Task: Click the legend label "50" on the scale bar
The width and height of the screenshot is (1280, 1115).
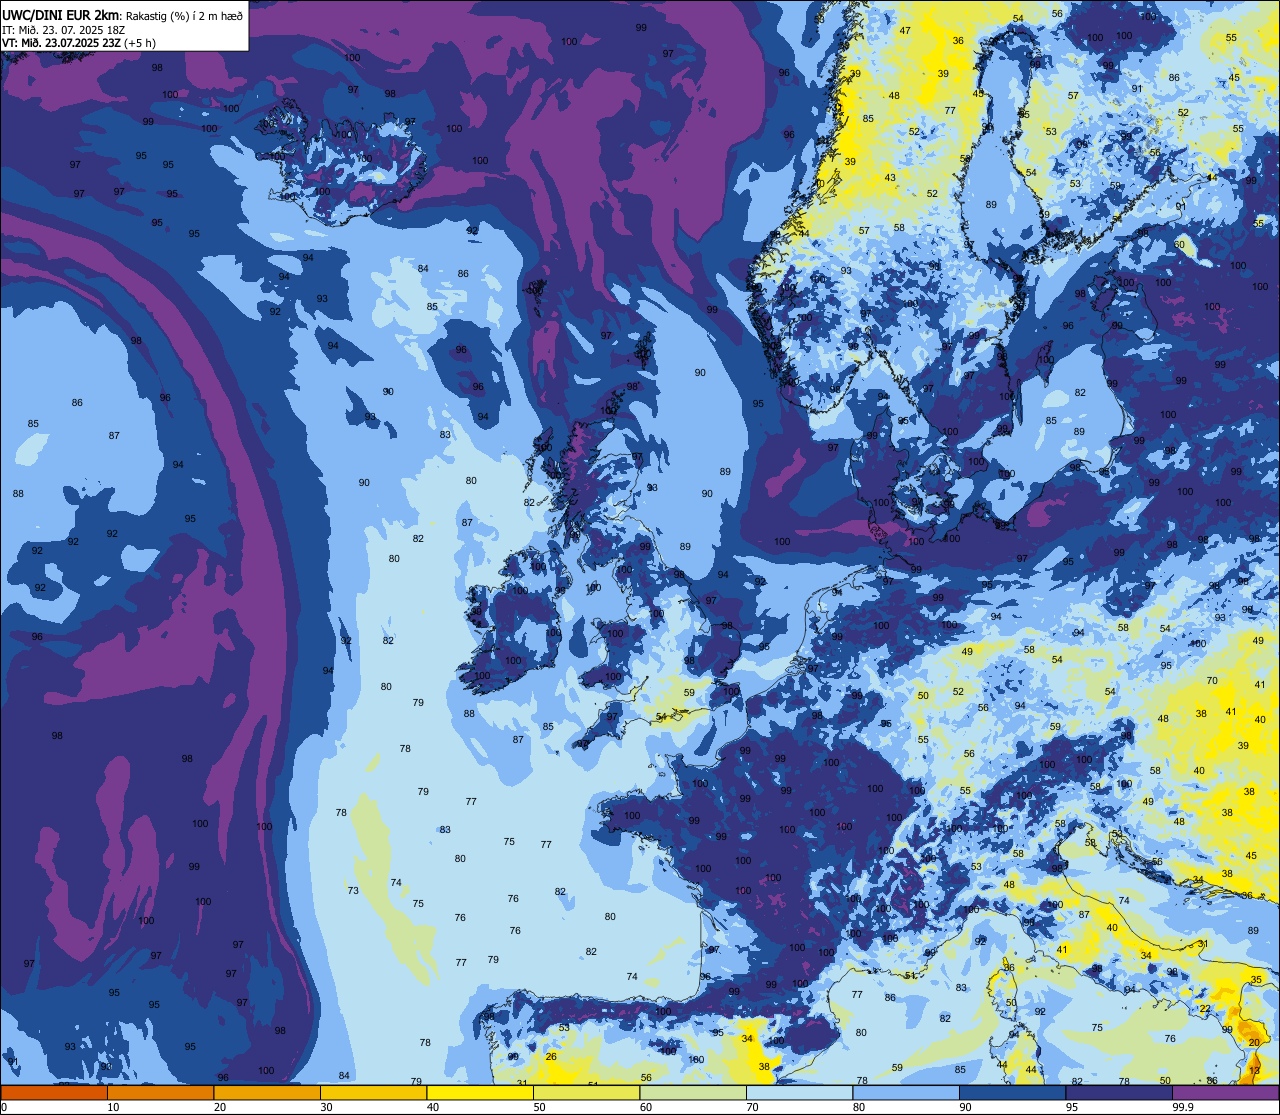Action: tap(539, 1107)
